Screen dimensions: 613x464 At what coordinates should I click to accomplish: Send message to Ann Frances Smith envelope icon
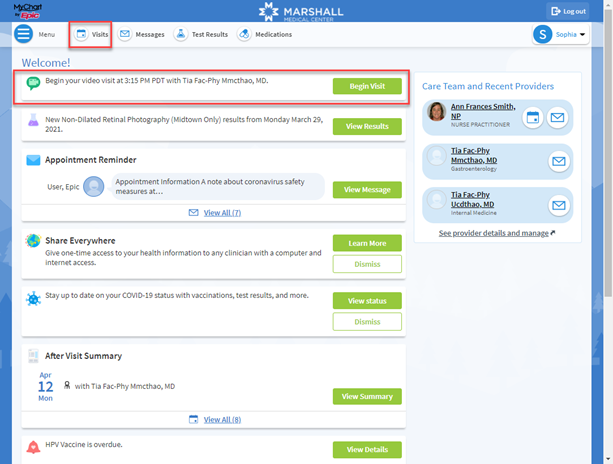point(557,117)
